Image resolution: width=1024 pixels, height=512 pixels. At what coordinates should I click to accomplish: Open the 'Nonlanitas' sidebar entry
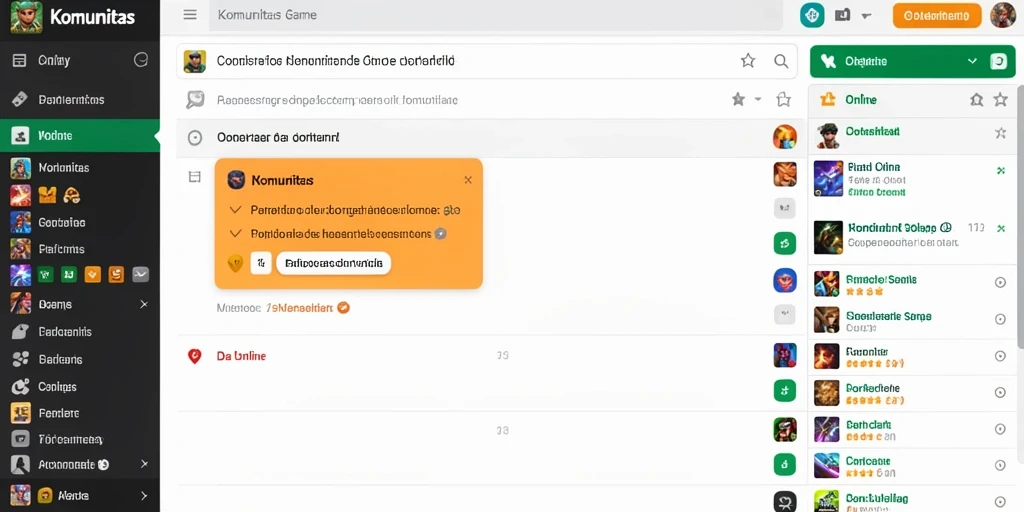[80, 168]
